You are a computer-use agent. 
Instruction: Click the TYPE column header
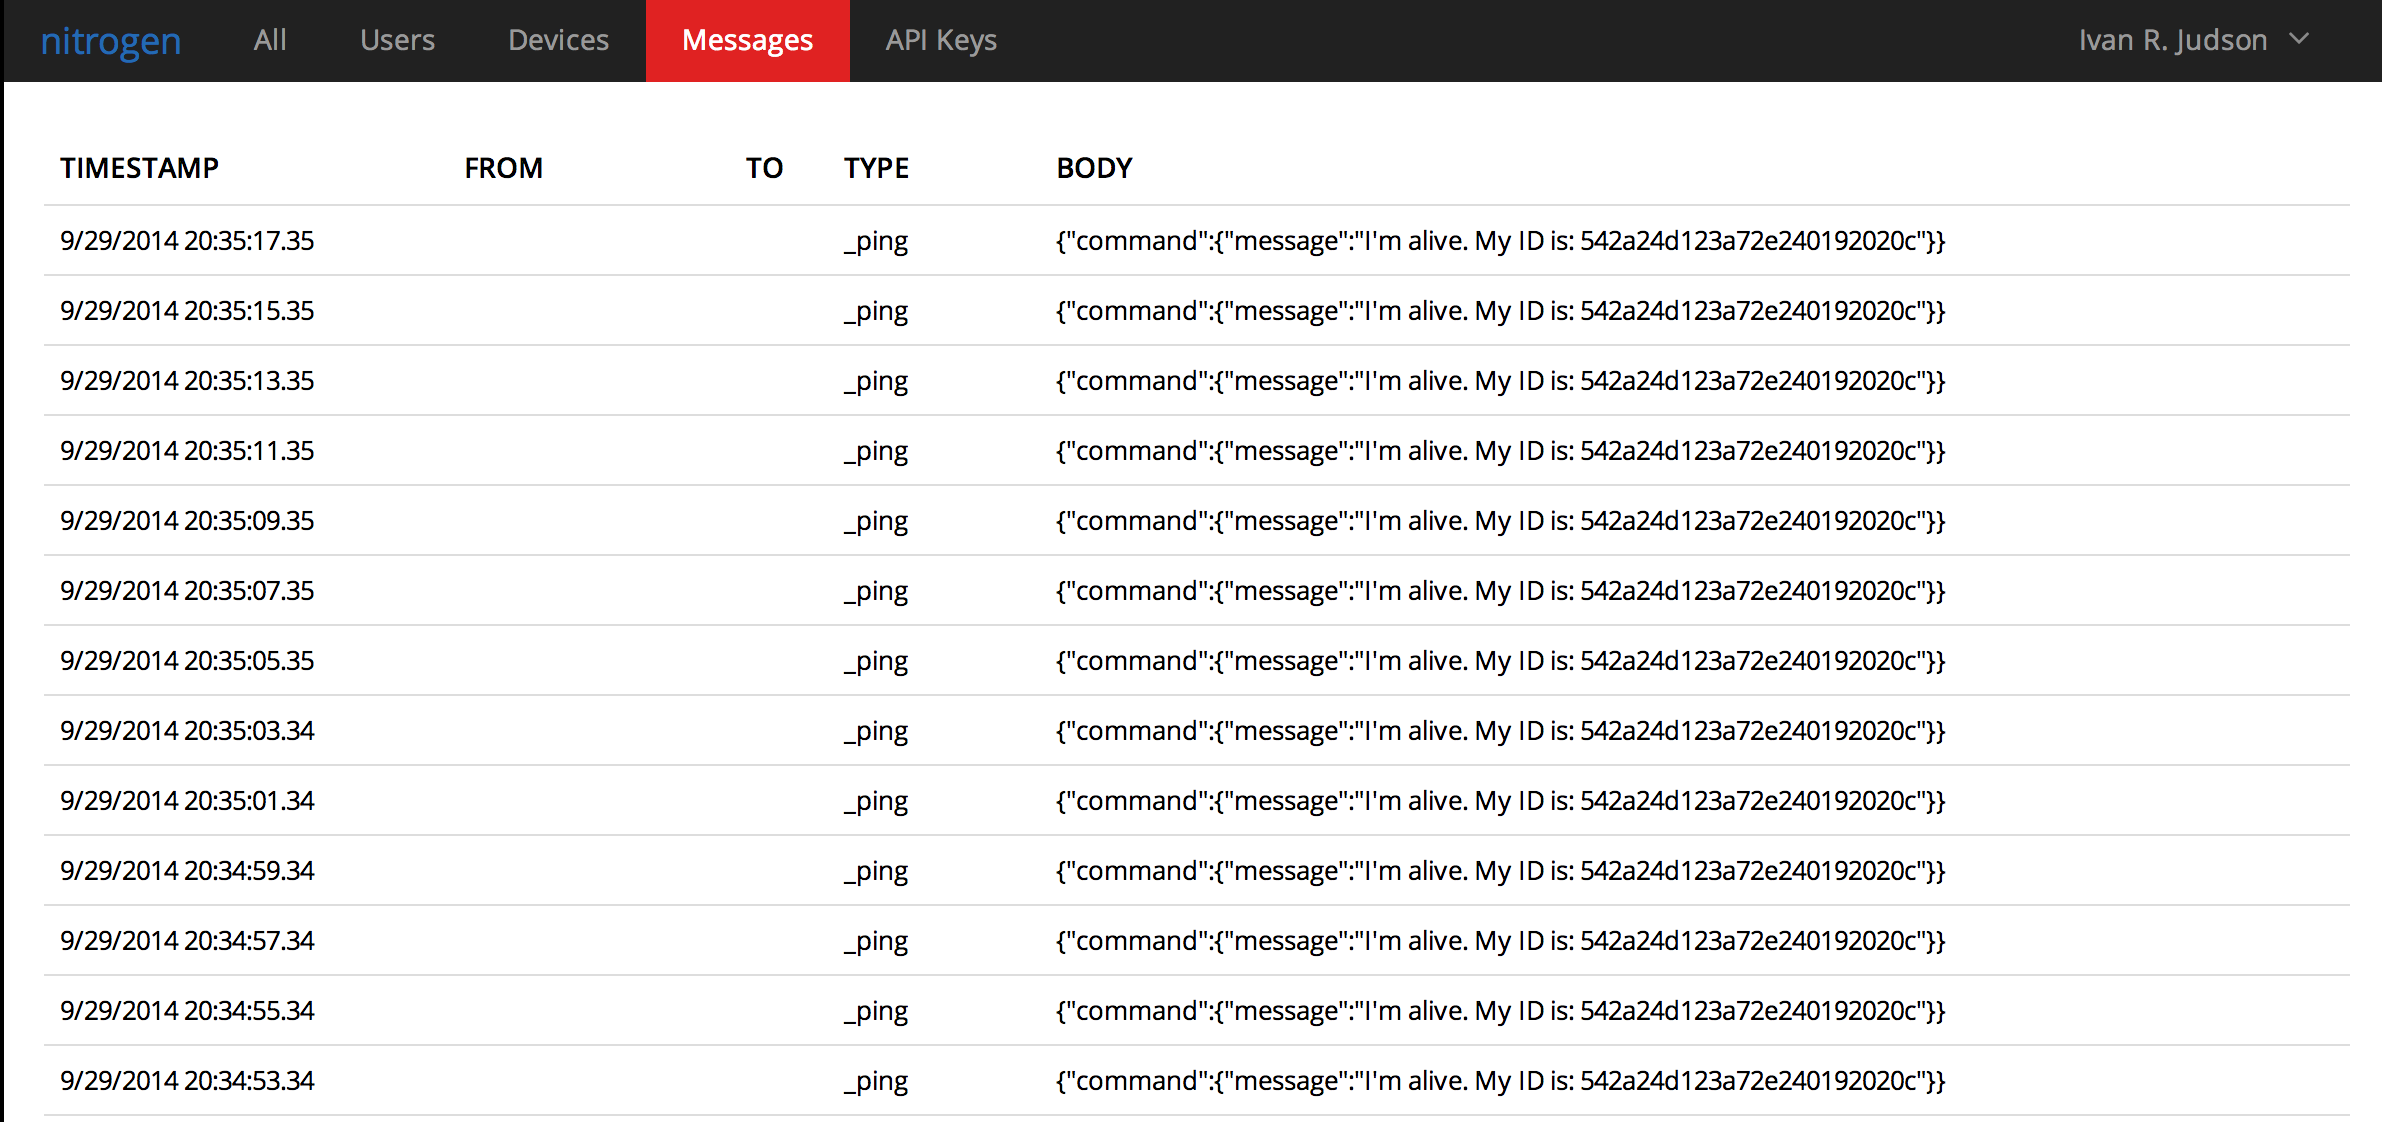pos(876,168)
